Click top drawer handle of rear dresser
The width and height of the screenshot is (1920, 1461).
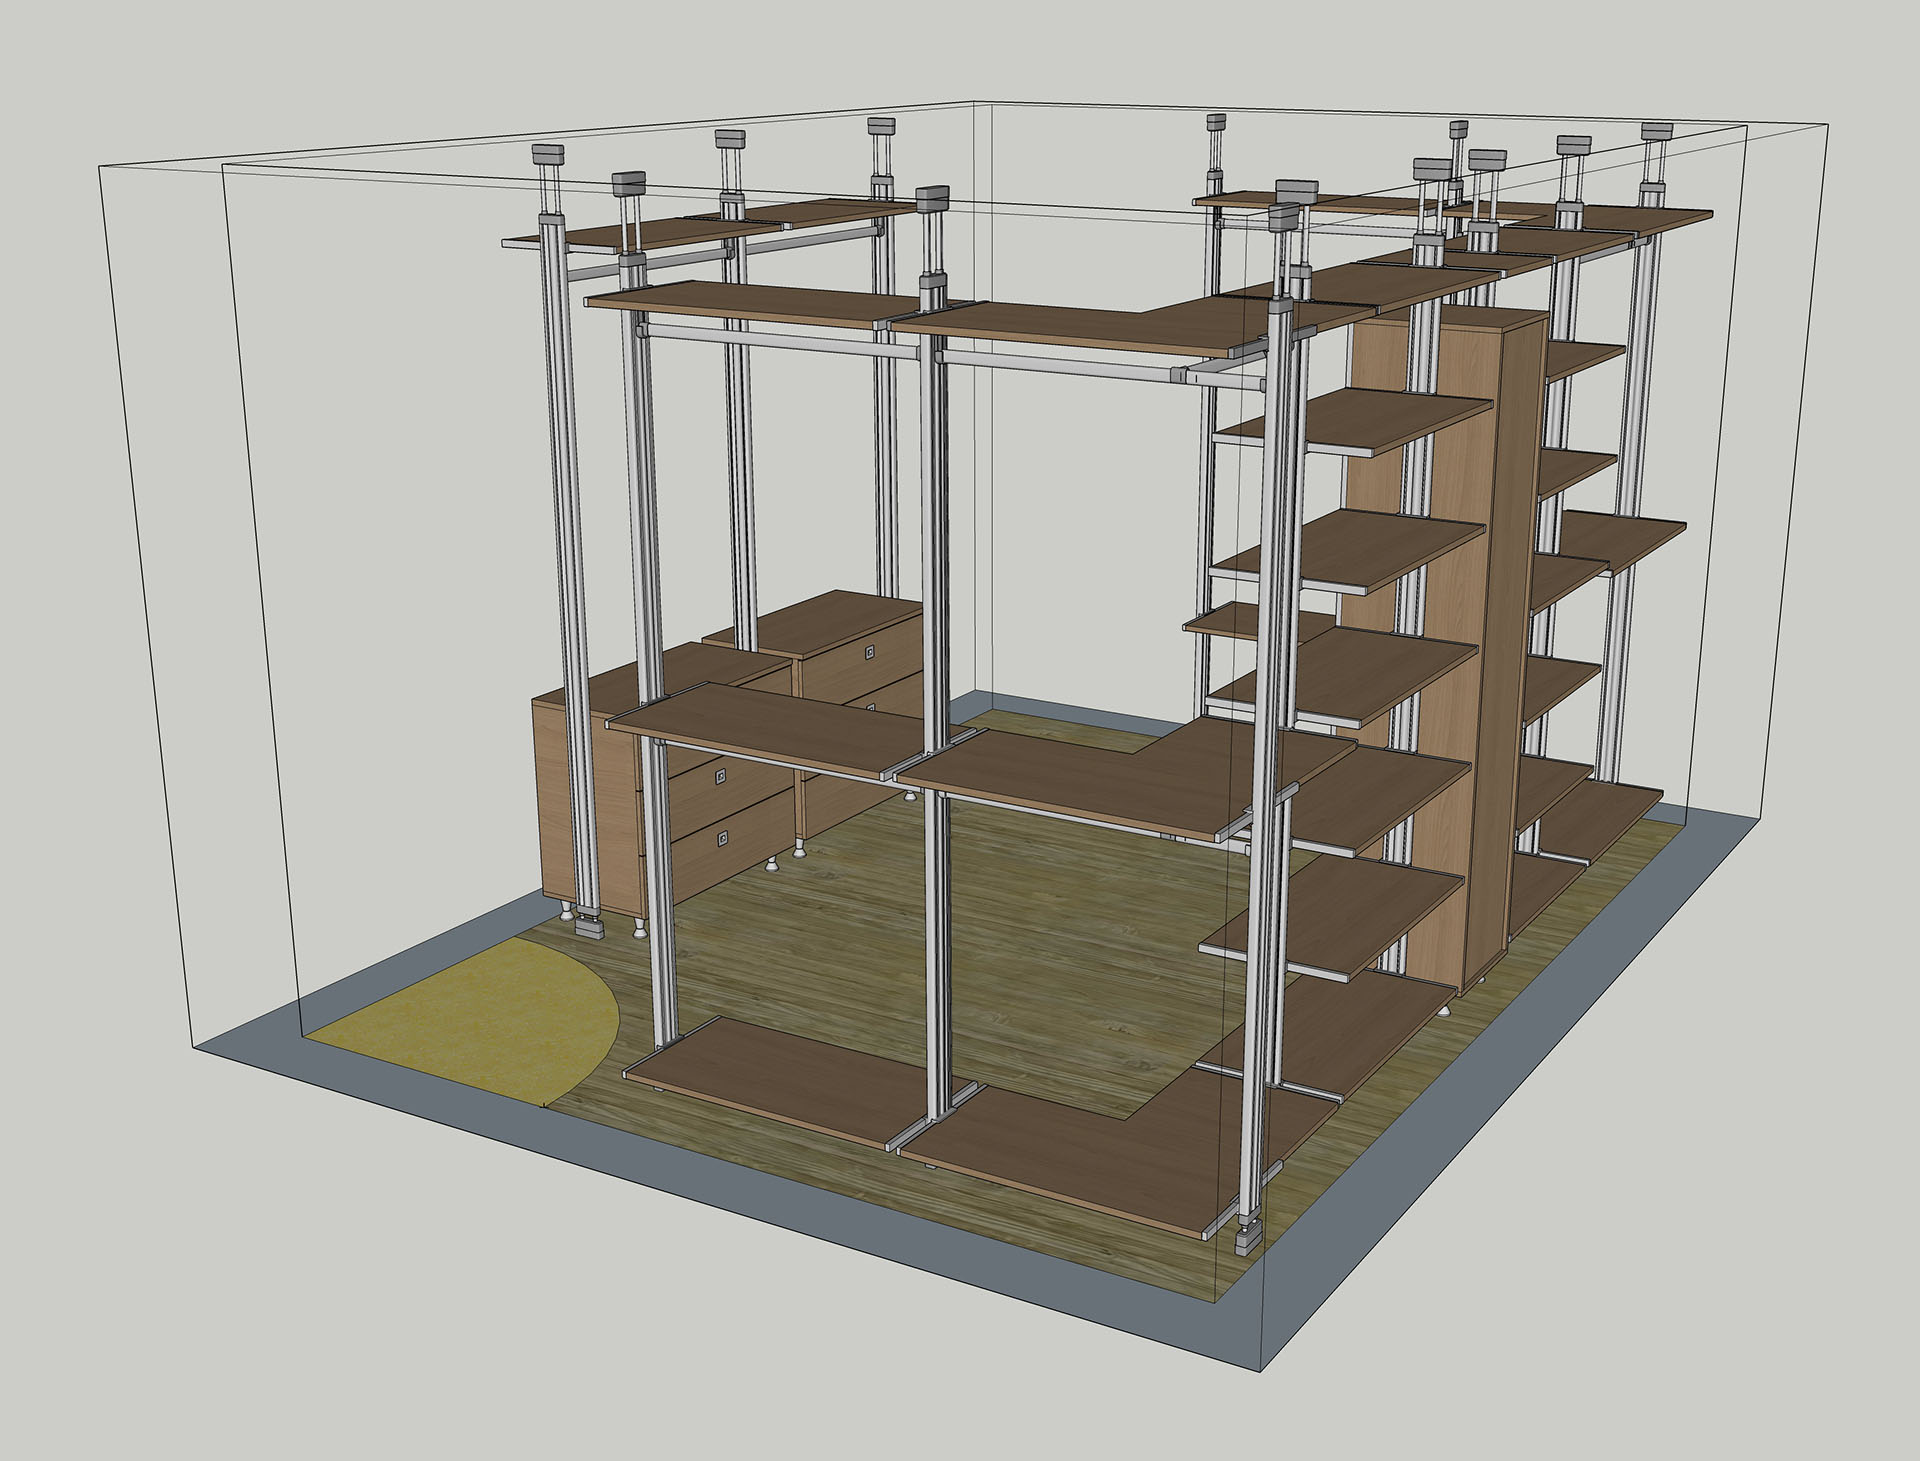pos(871,652)
